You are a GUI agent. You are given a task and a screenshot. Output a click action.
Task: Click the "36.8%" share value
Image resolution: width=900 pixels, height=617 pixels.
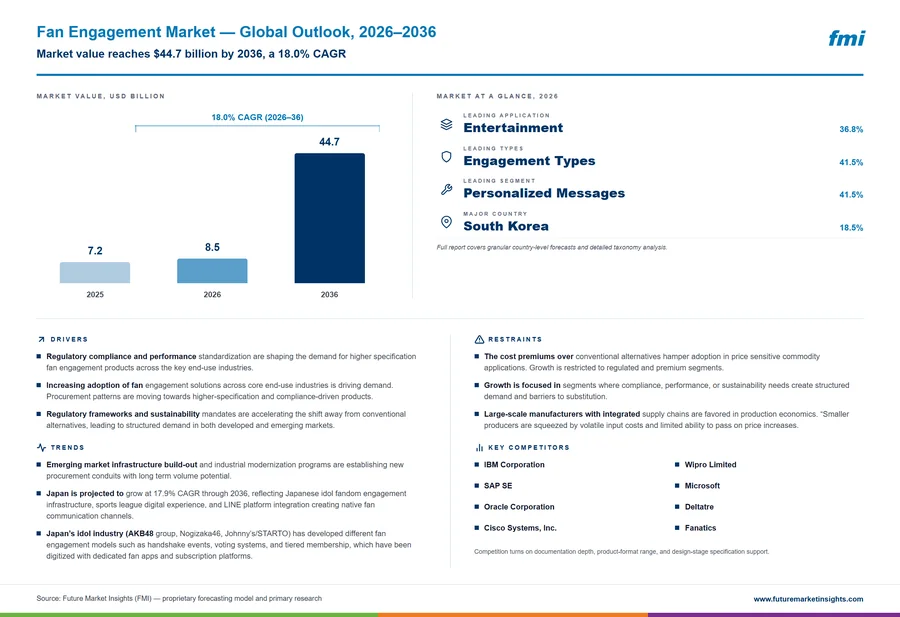click(851, 129)
